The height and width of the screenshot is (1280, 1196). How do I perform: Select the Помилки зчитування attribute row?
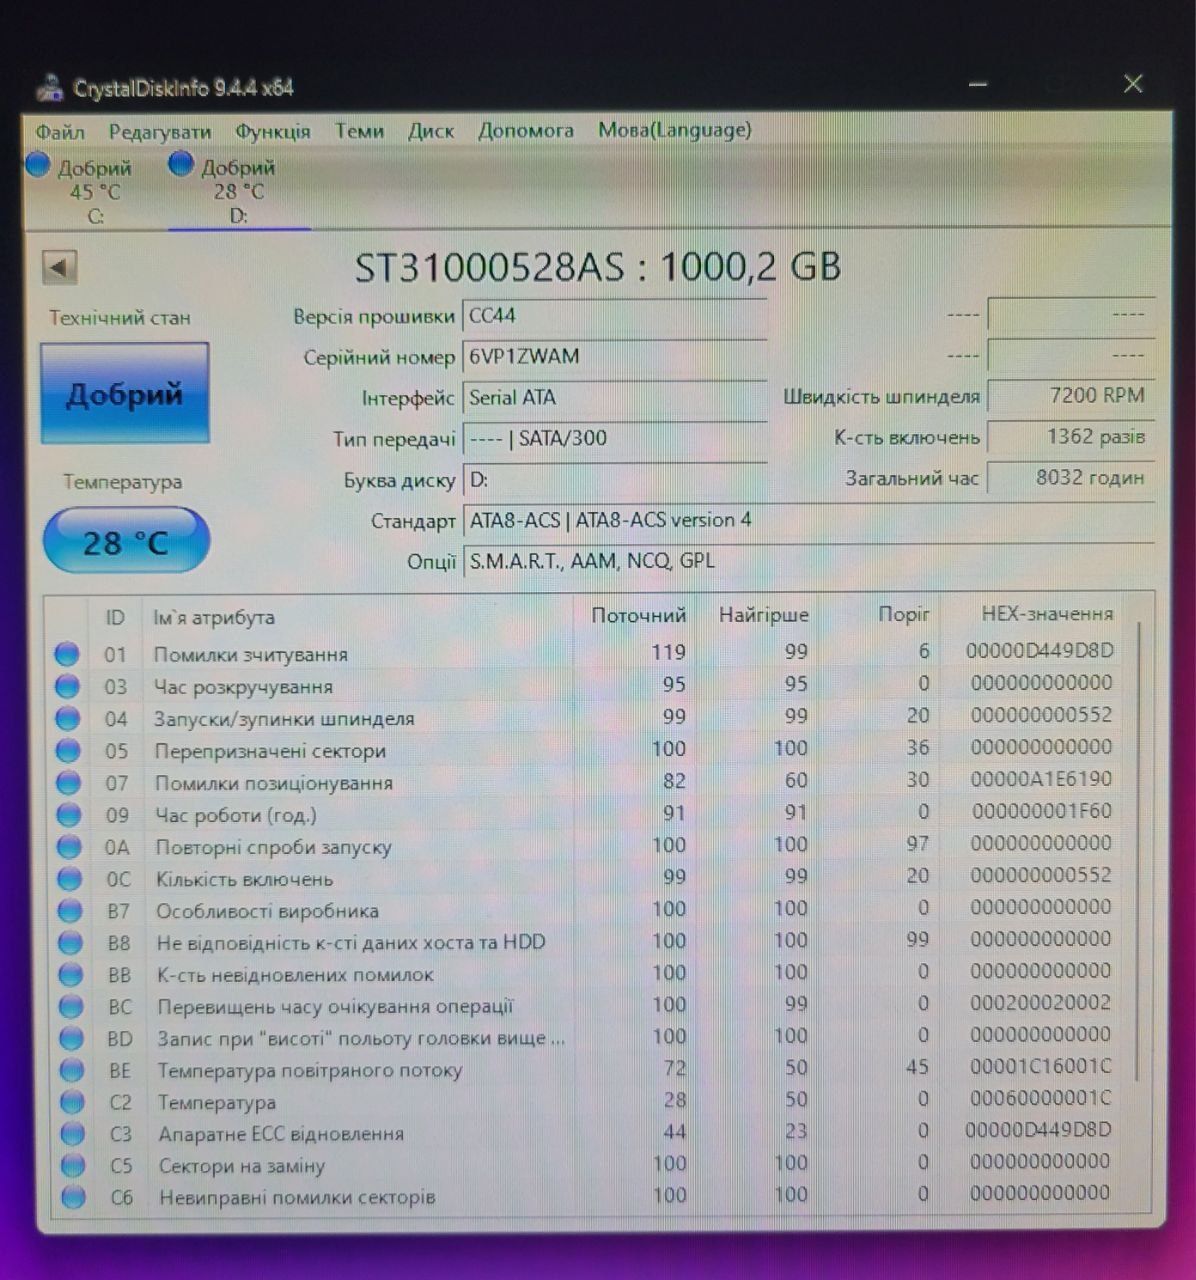pos(590,653)
